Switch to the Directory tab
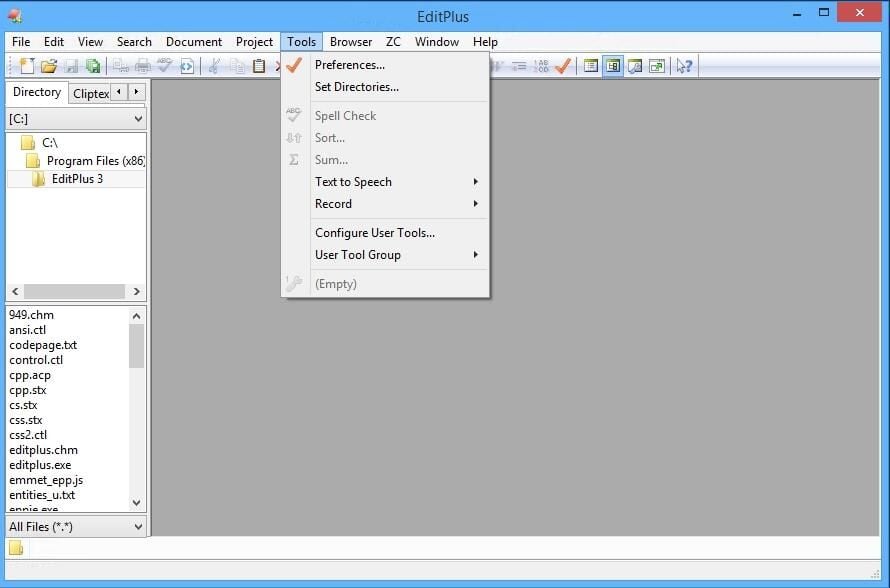The image size is (890, 588). [x=37, y=92]
